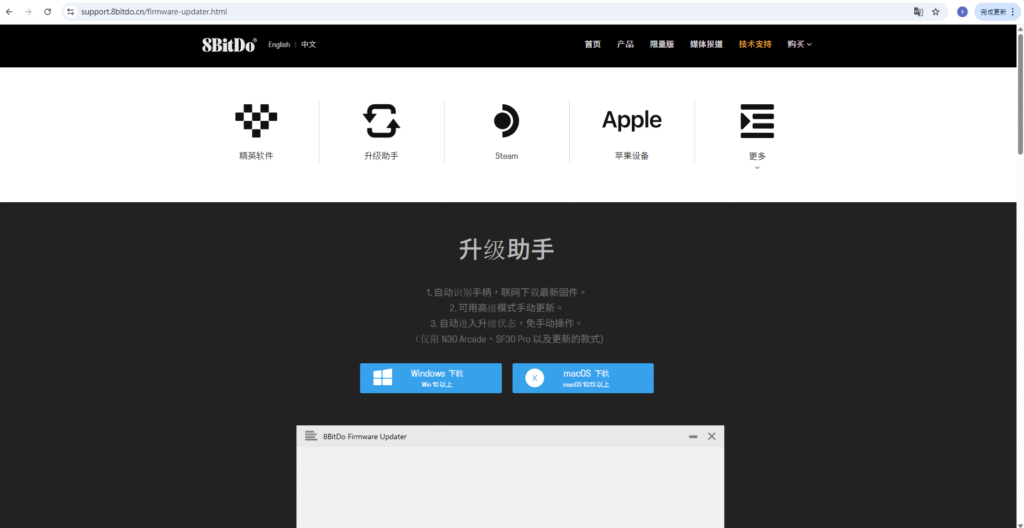The height and width of the screenshot is (528, 1024).
Task: Open the 技术支持 nav item
Action: tap(755, 44)
